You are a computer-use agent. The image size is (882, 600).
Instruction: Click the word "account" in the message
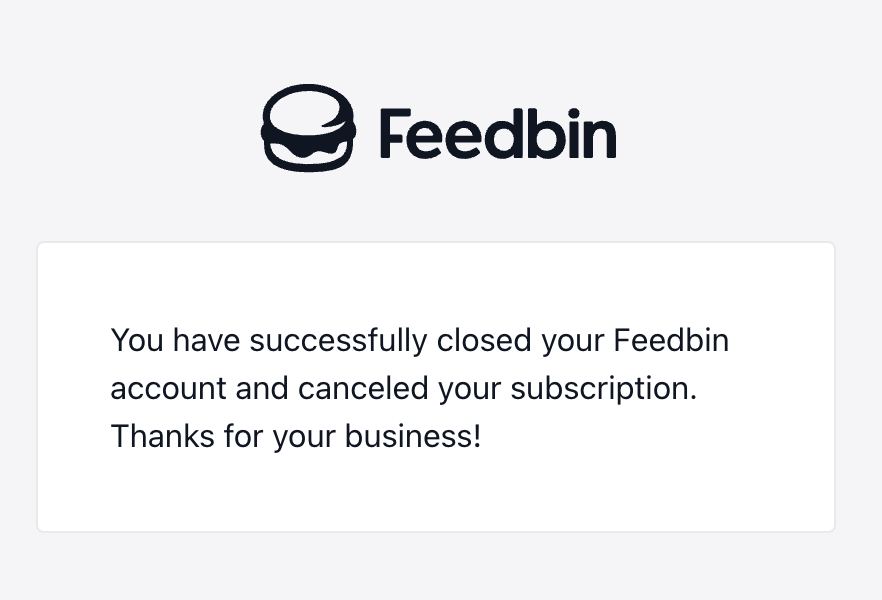click(x=169, y=389)
